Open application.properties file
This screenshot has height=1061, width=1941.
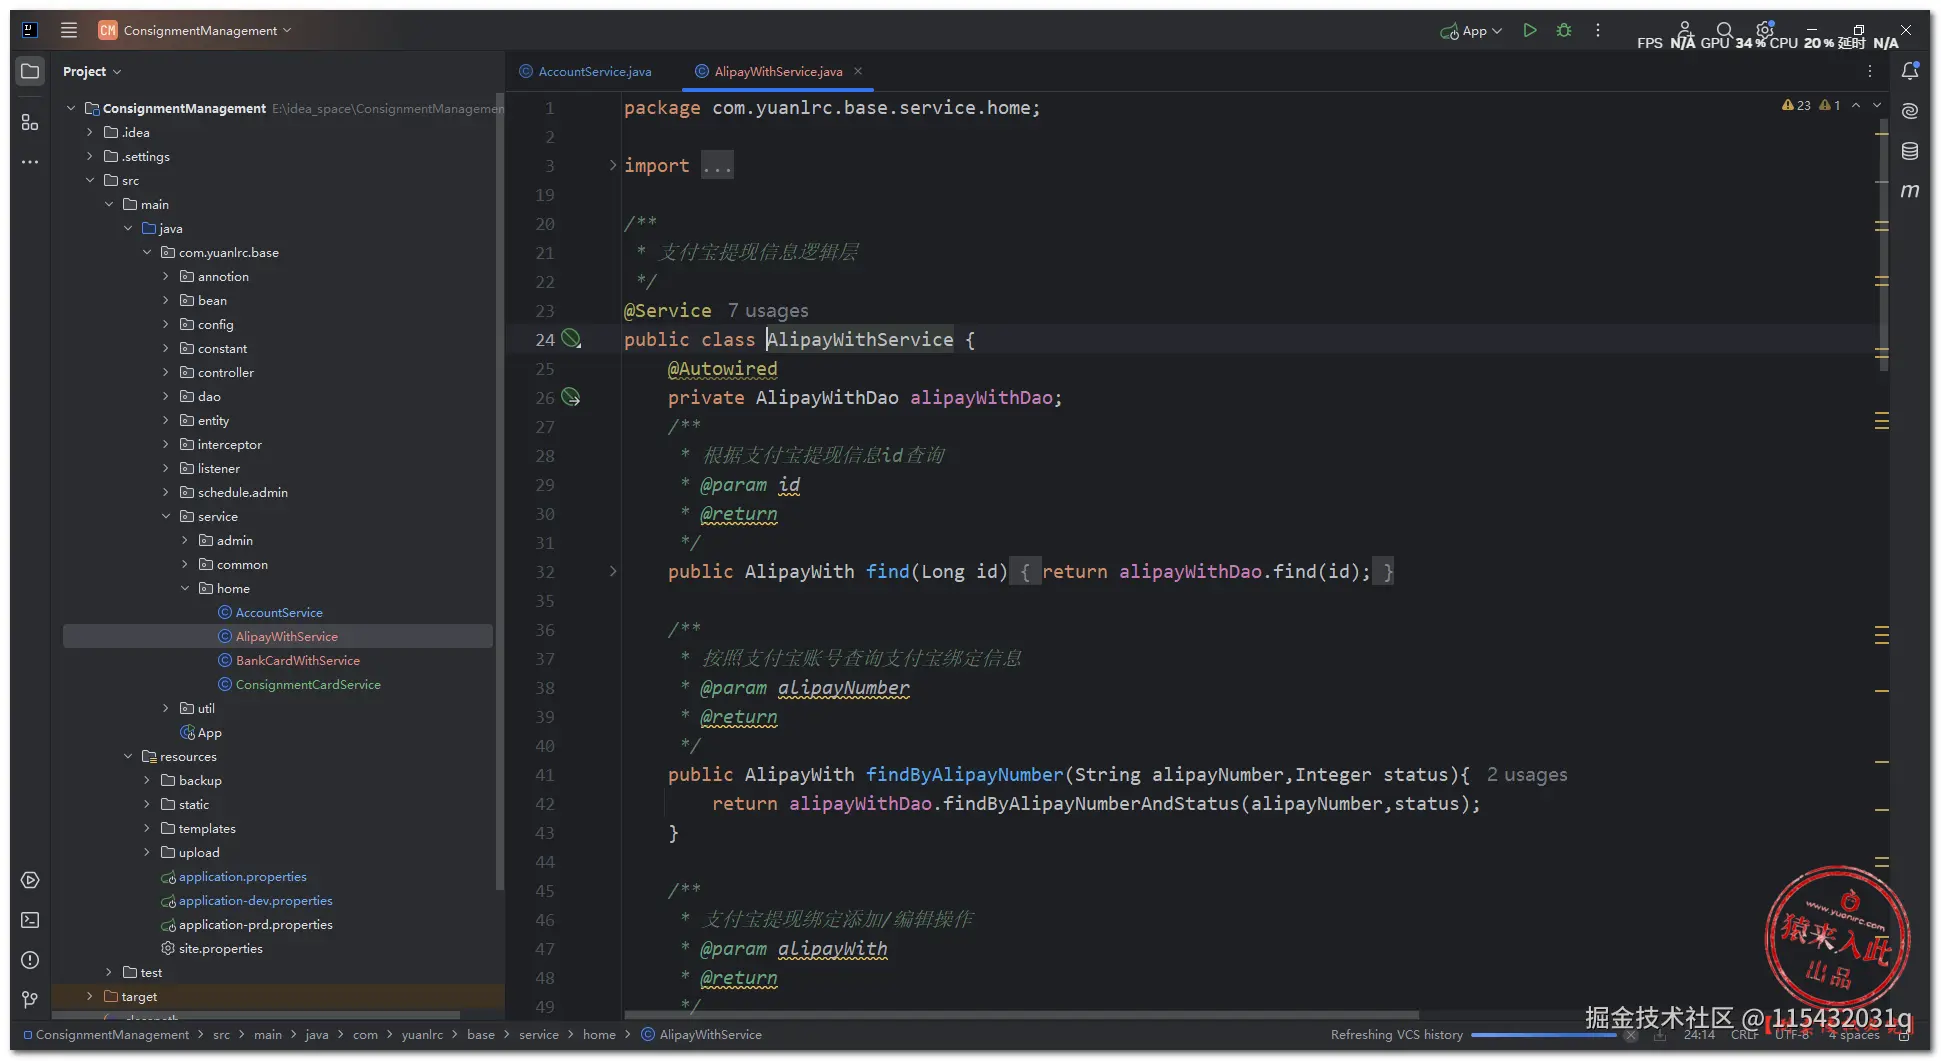tap(243, 876)
